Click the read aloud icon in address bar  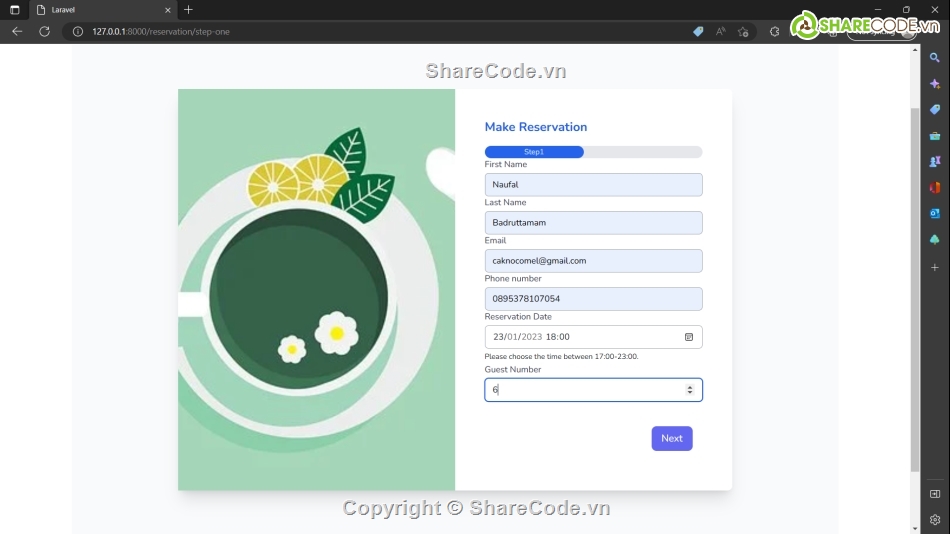click(720, 32)
